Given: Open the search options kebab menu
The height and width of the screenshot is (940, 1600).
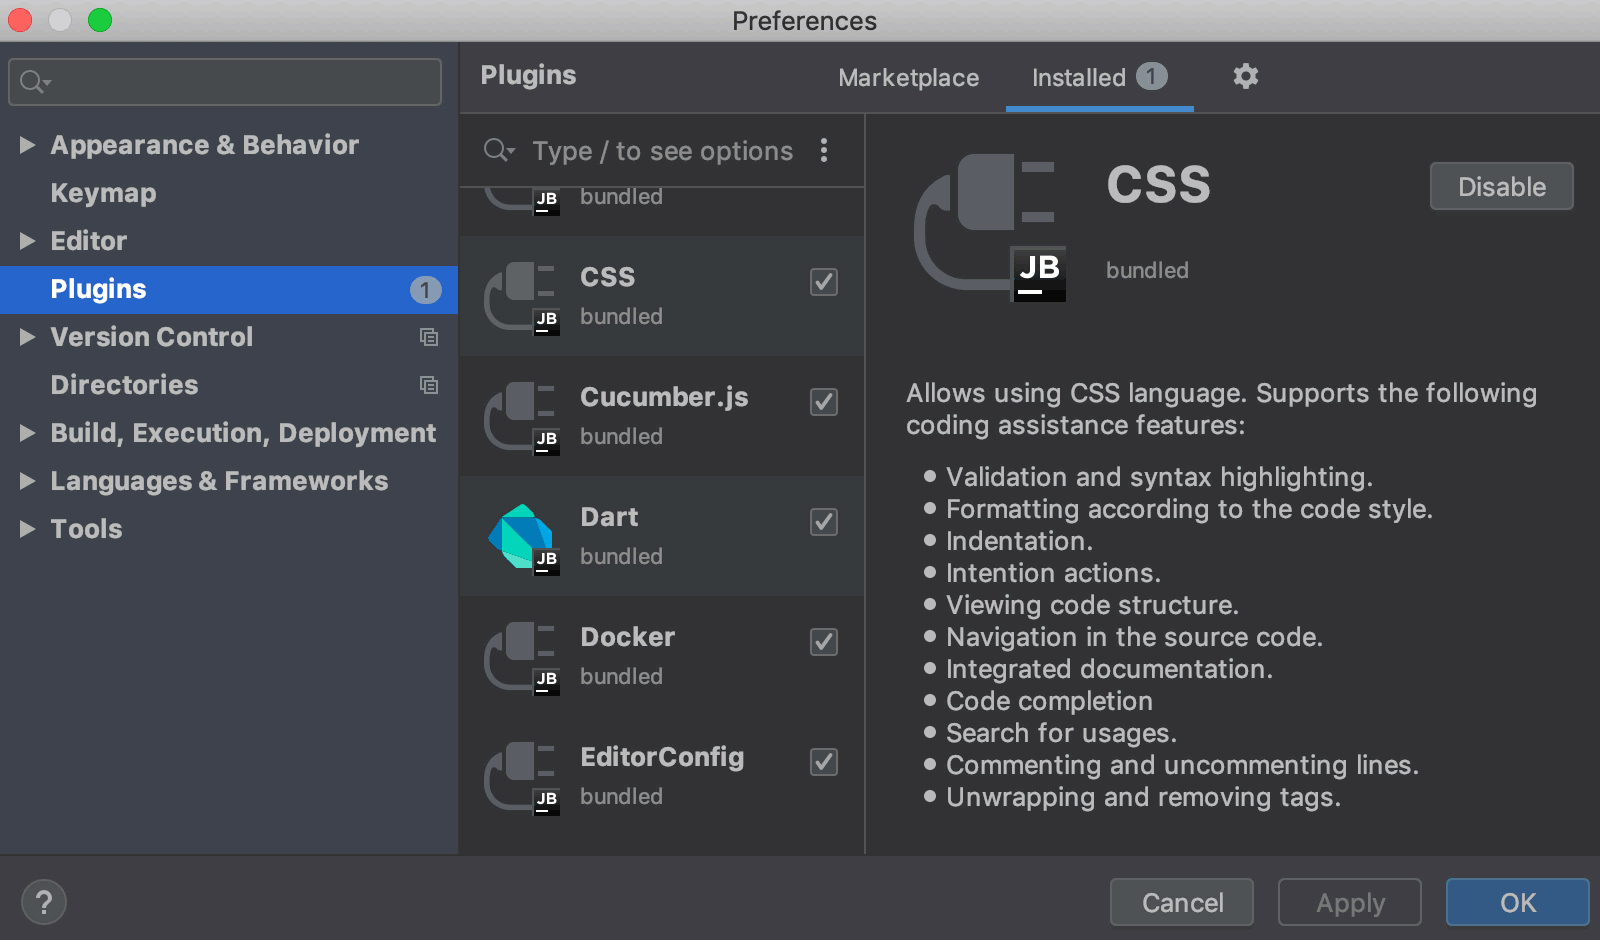Looking at the screenshot, I should pos(824,150).
